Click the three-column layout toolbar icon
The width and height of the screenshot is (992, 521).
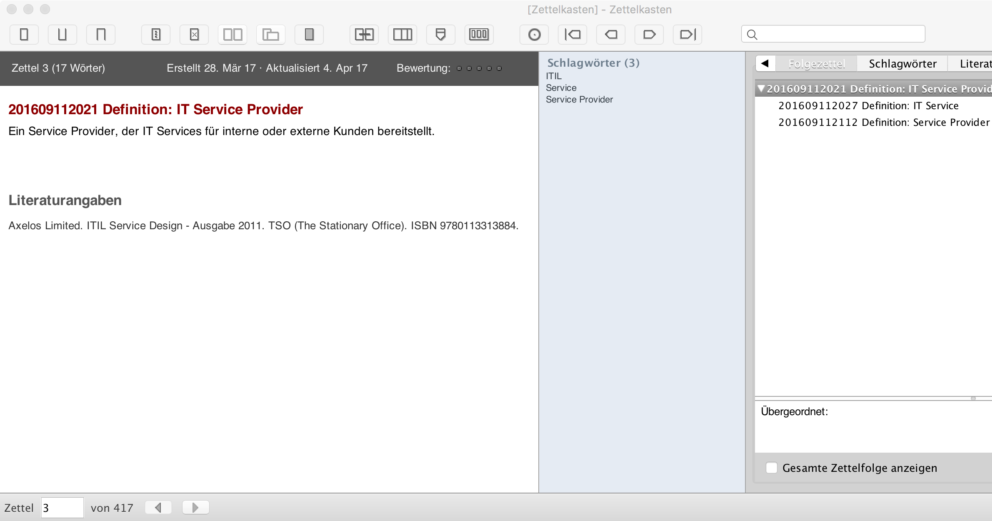(402, 34)
